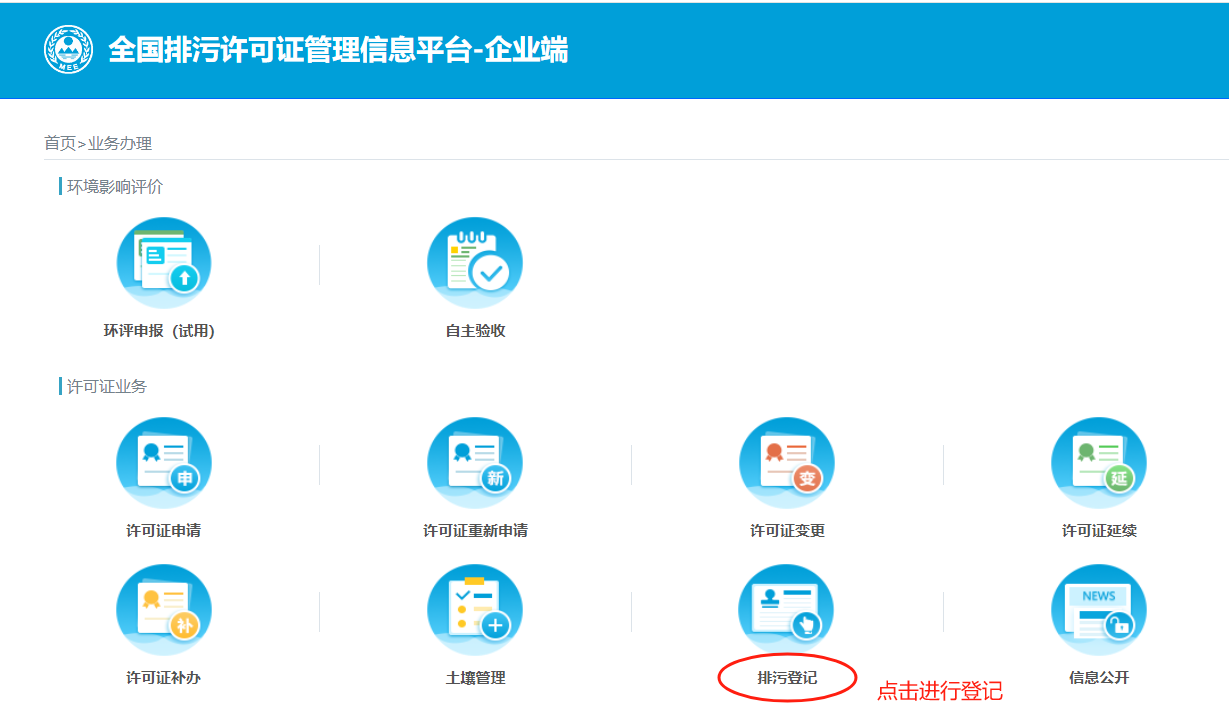This screenshot has width=1229, height=723.
Task: Open the 许可证申请 text link
Action: coord(164,531)
